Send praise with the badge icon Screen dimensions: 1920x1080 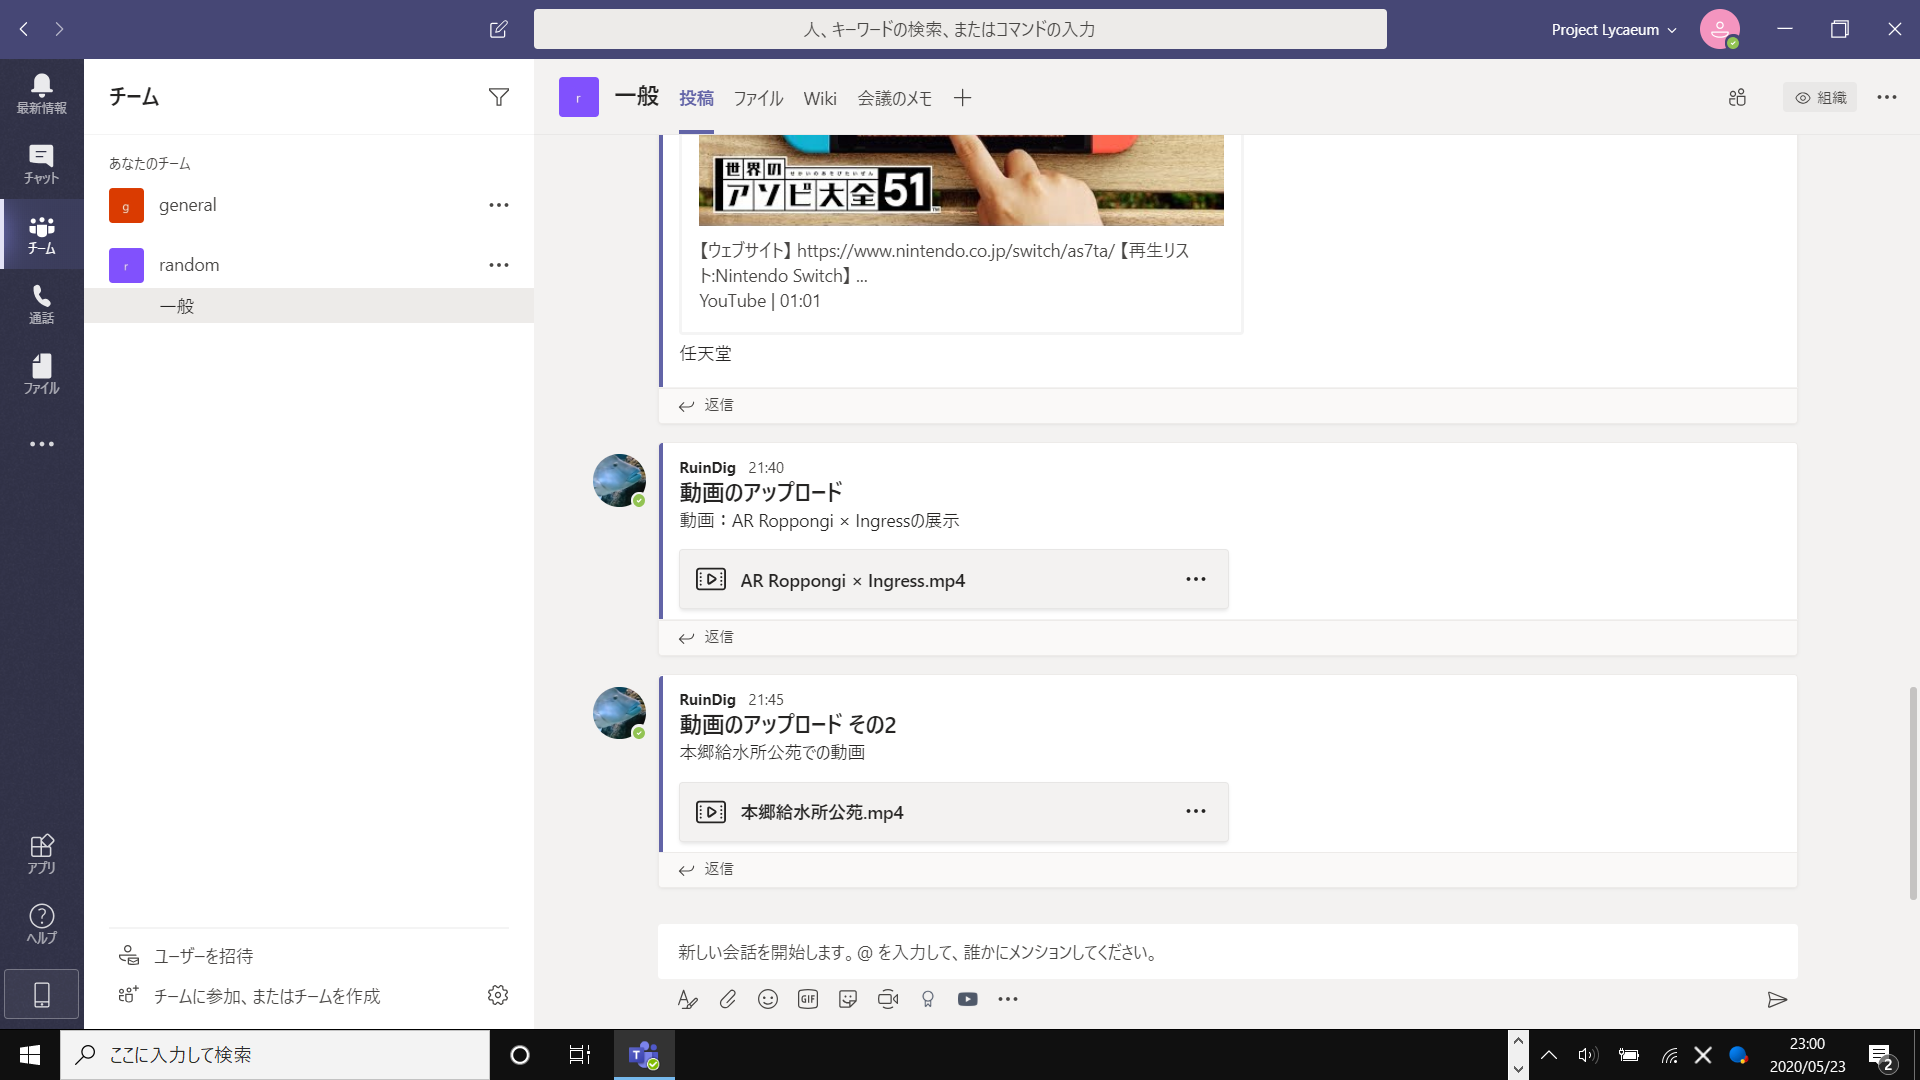(x=927, y=999)
